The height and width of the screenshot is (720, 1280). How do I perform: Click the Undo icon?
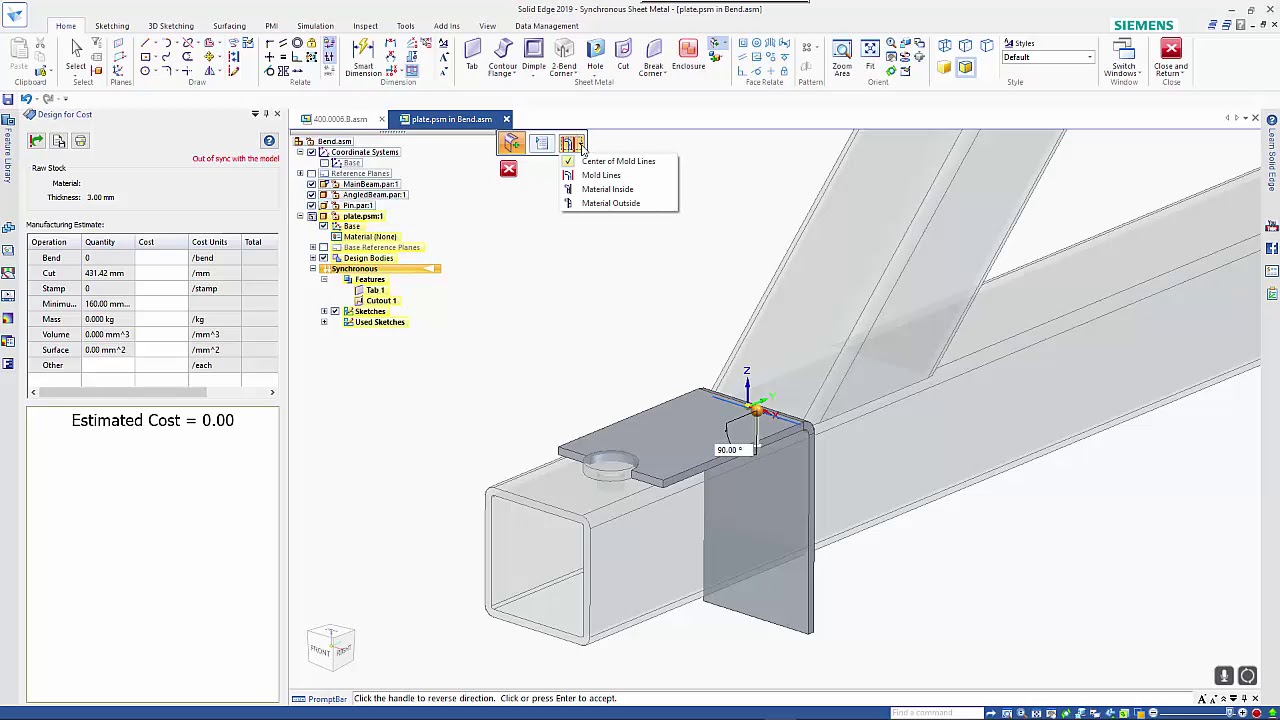26,98
